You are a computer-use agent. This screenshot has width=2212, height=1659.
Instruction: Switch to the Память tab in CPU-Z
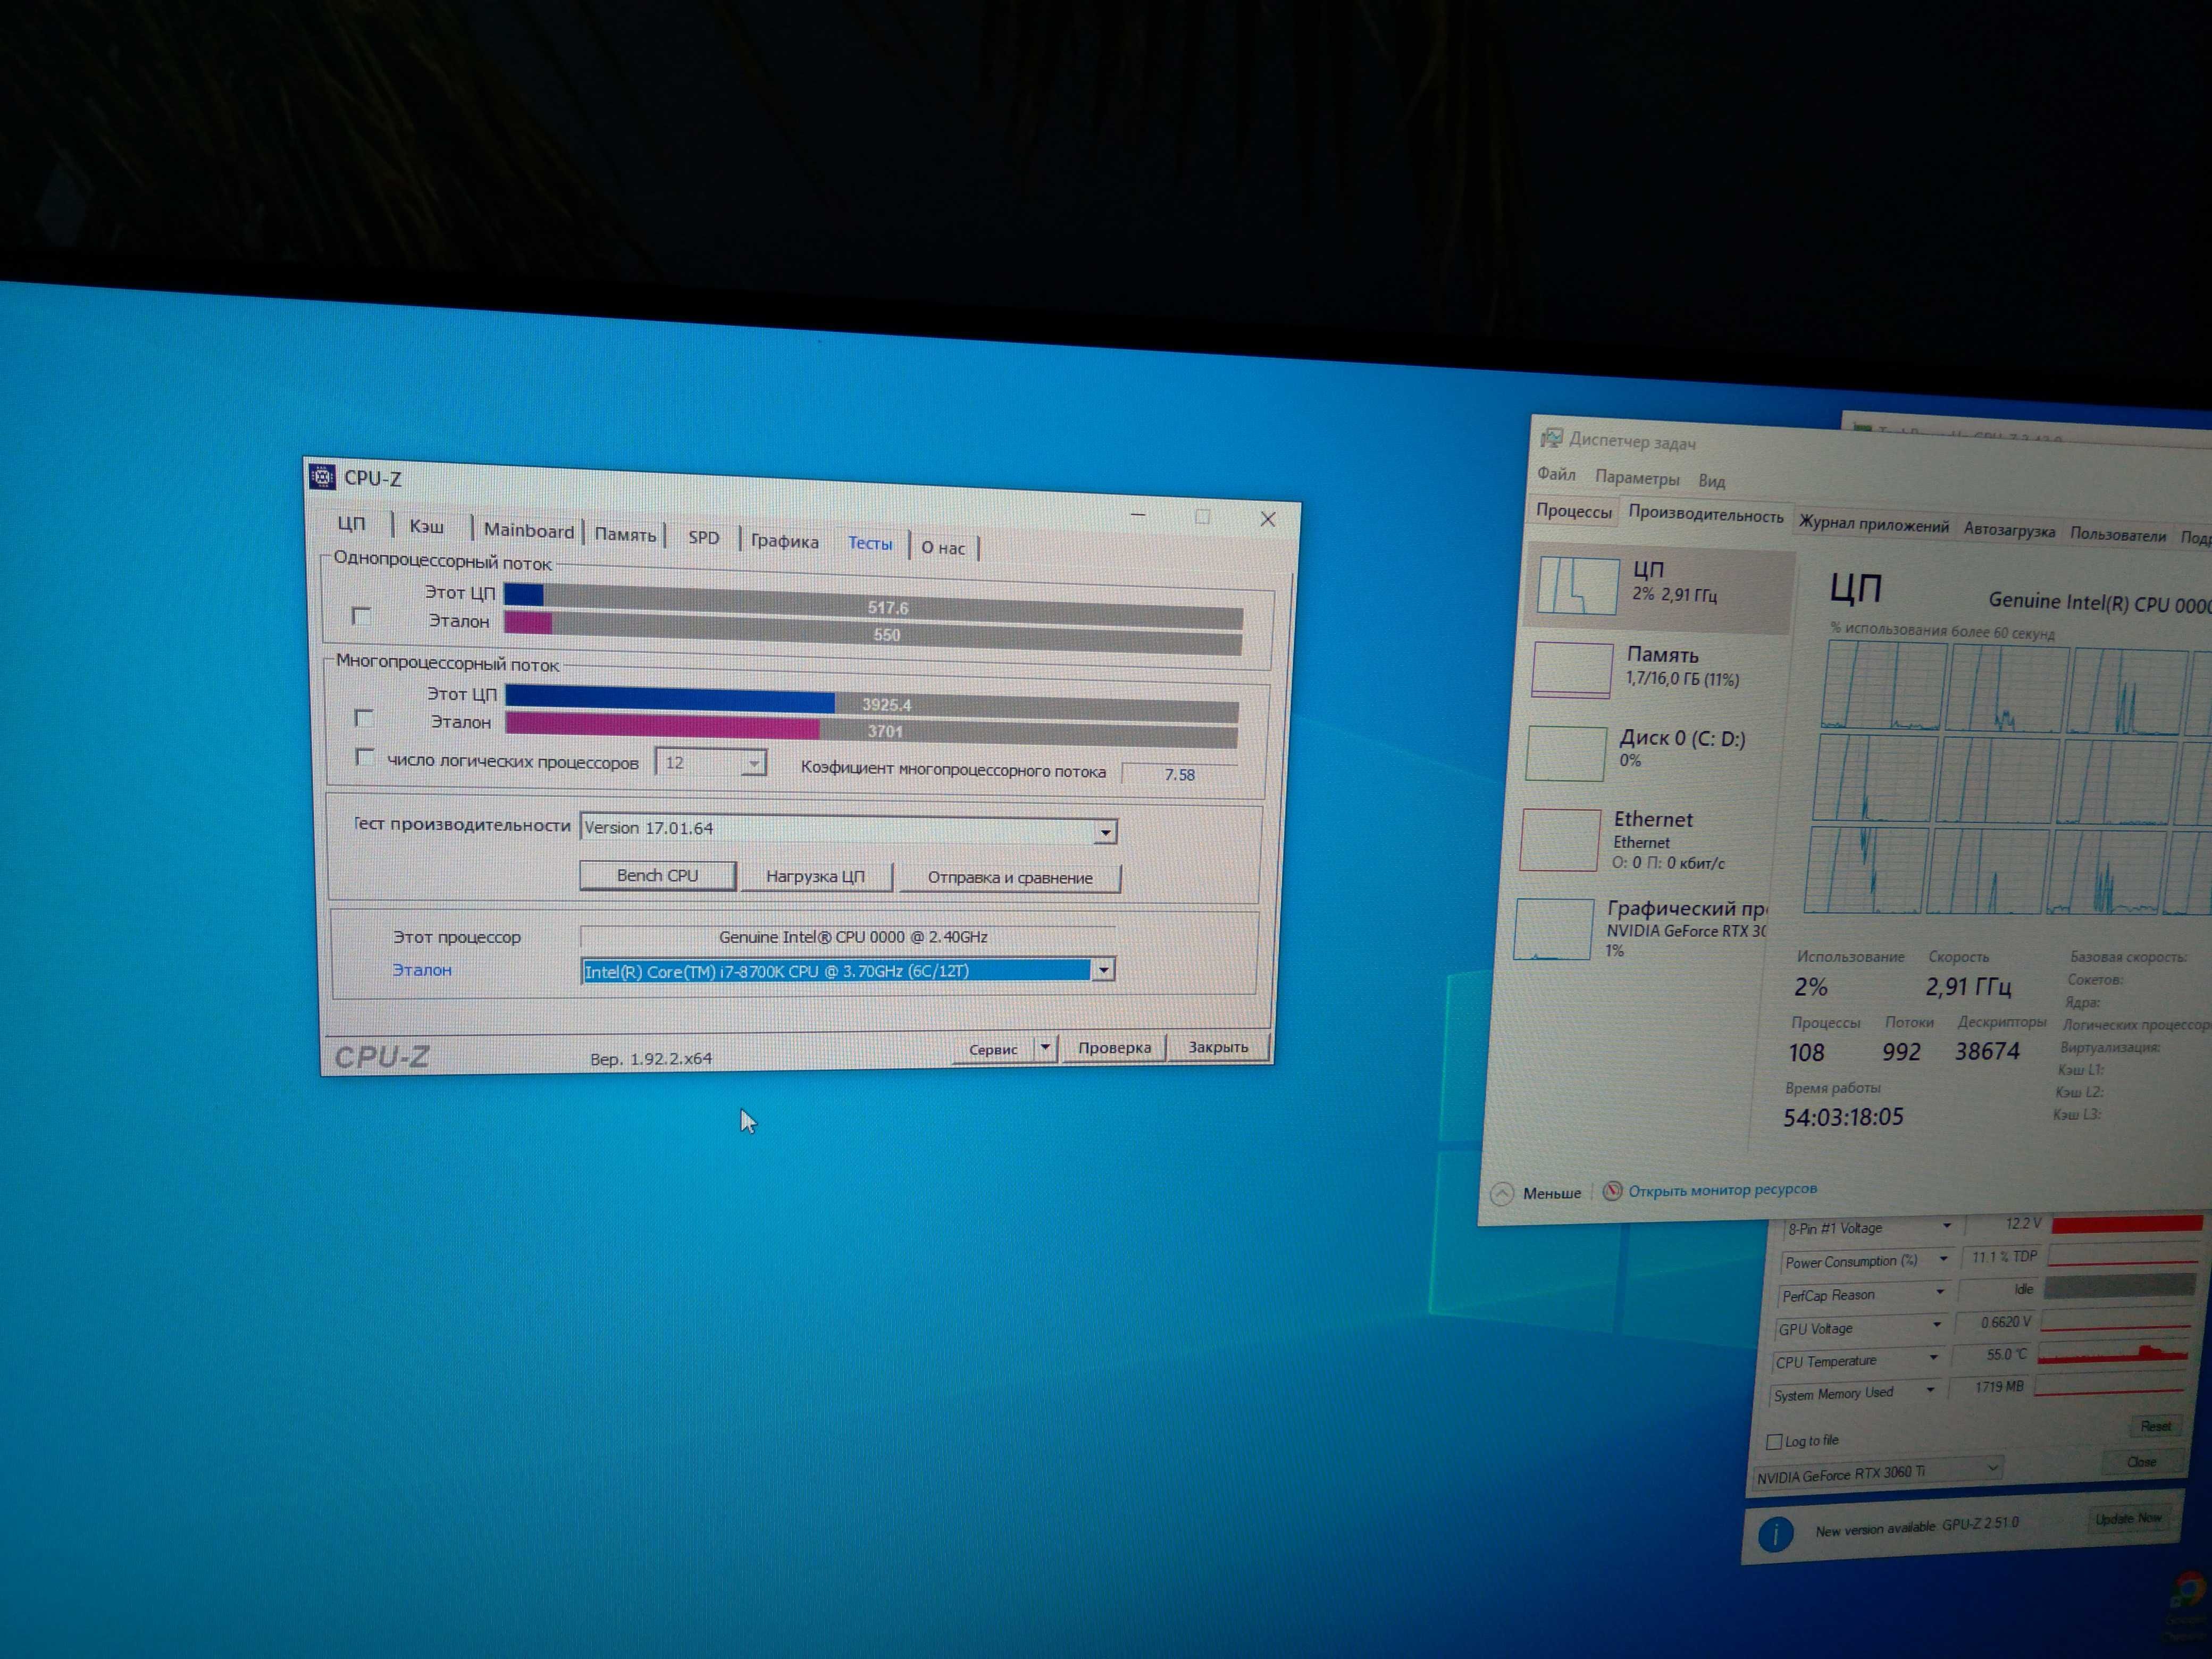tap(625, 534)
